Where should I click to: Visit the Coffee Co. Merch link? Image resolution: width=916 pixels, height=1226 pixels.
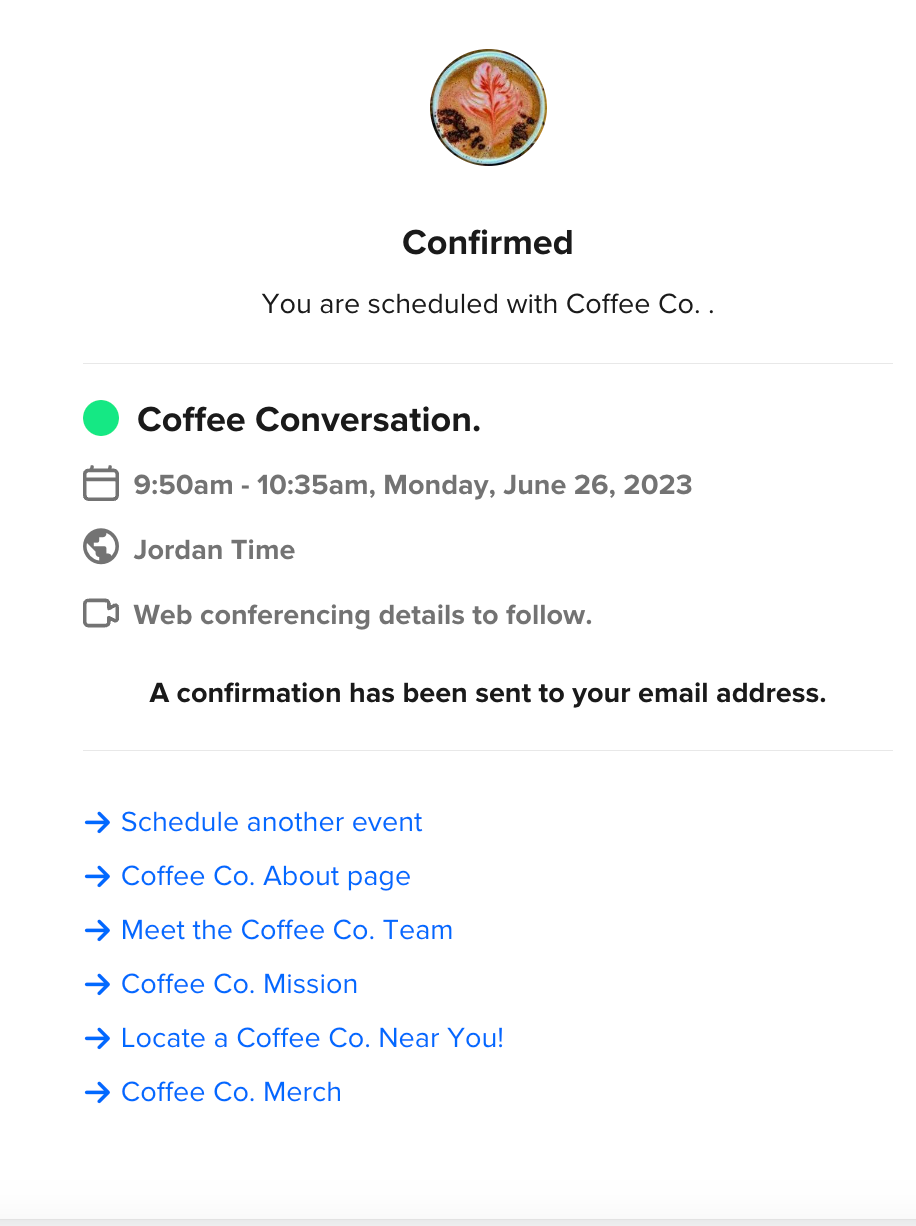coord(231,1092)
